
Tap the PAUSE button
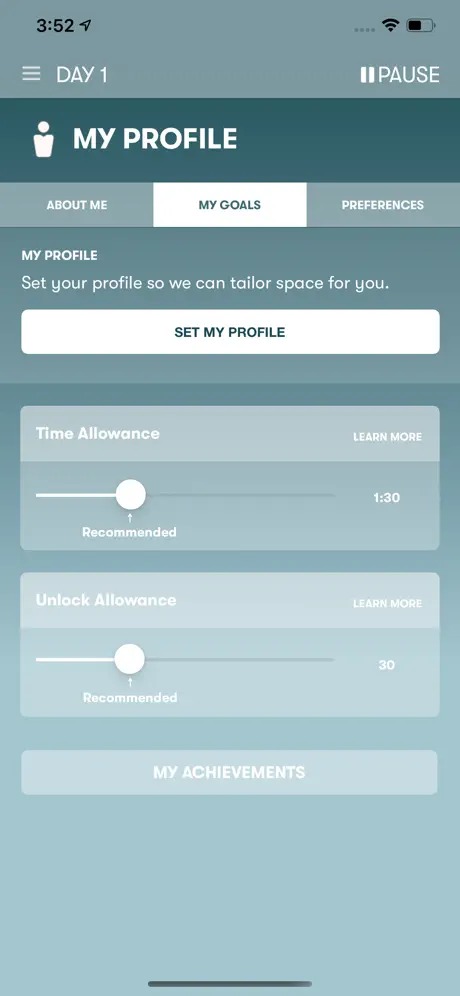[x=400, y=75]
